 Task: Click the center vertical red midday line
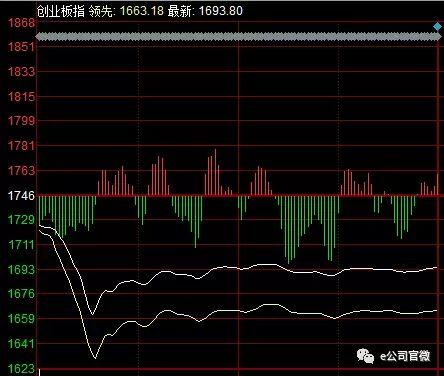(239, 200)
